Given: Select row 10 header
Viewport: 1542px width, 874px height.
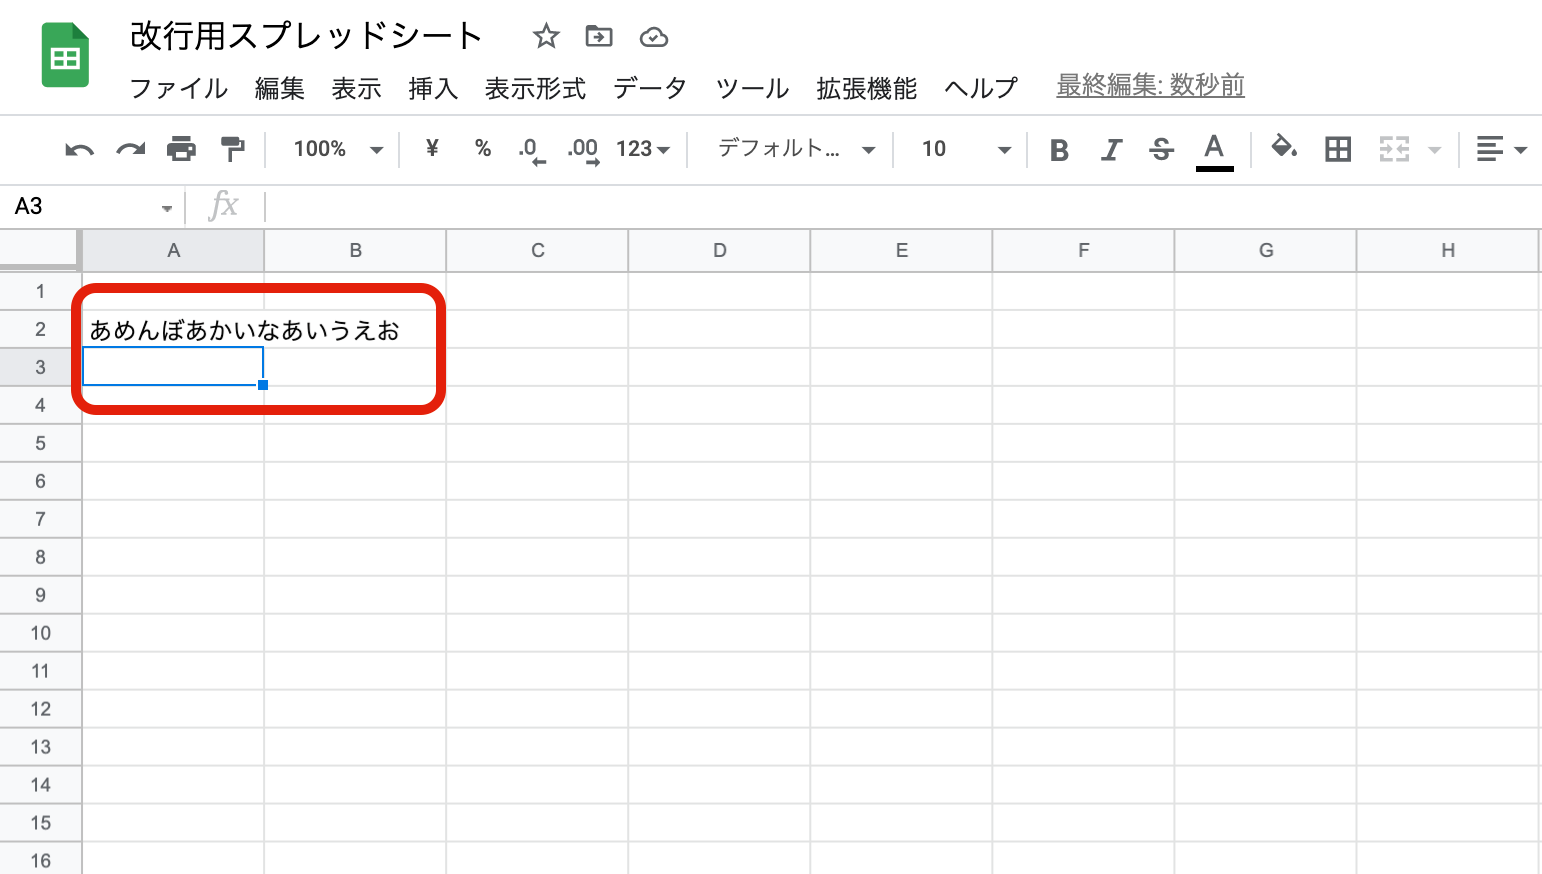Looking at the screenshot, I should pyautogui.click(x=40, y=633).
